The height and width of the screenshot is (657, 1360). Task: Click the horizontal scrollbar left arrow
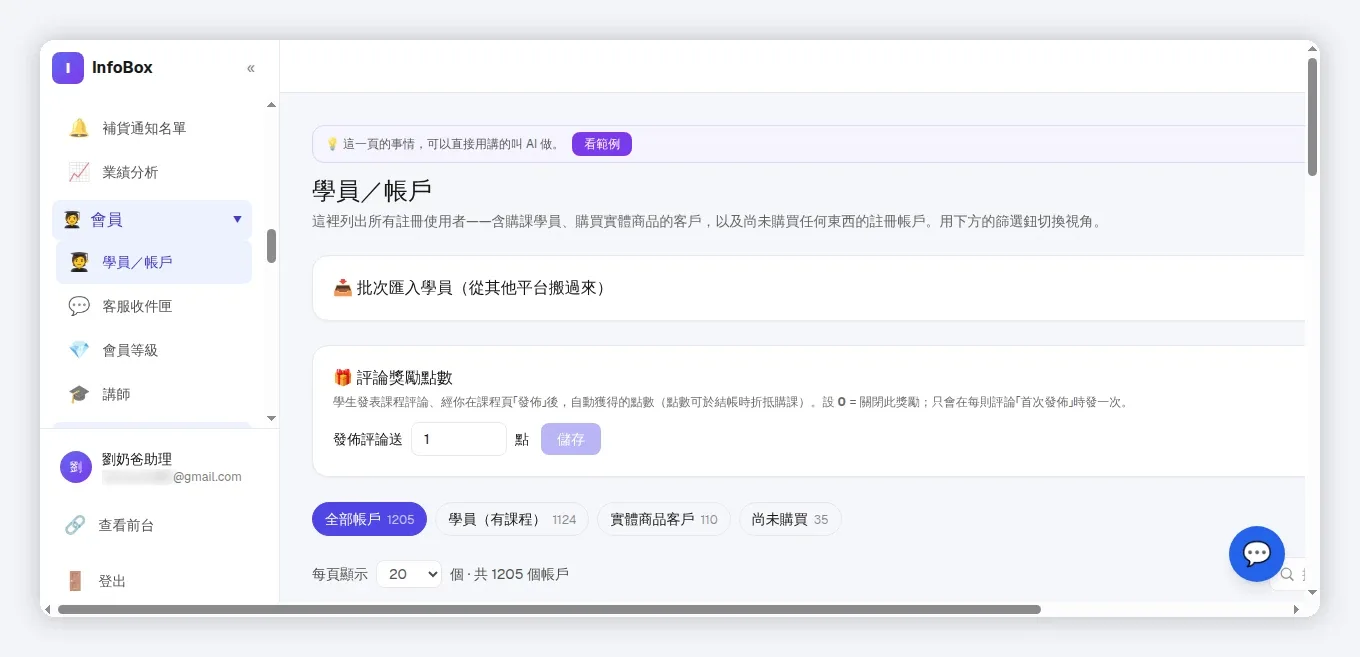[47, 609]
